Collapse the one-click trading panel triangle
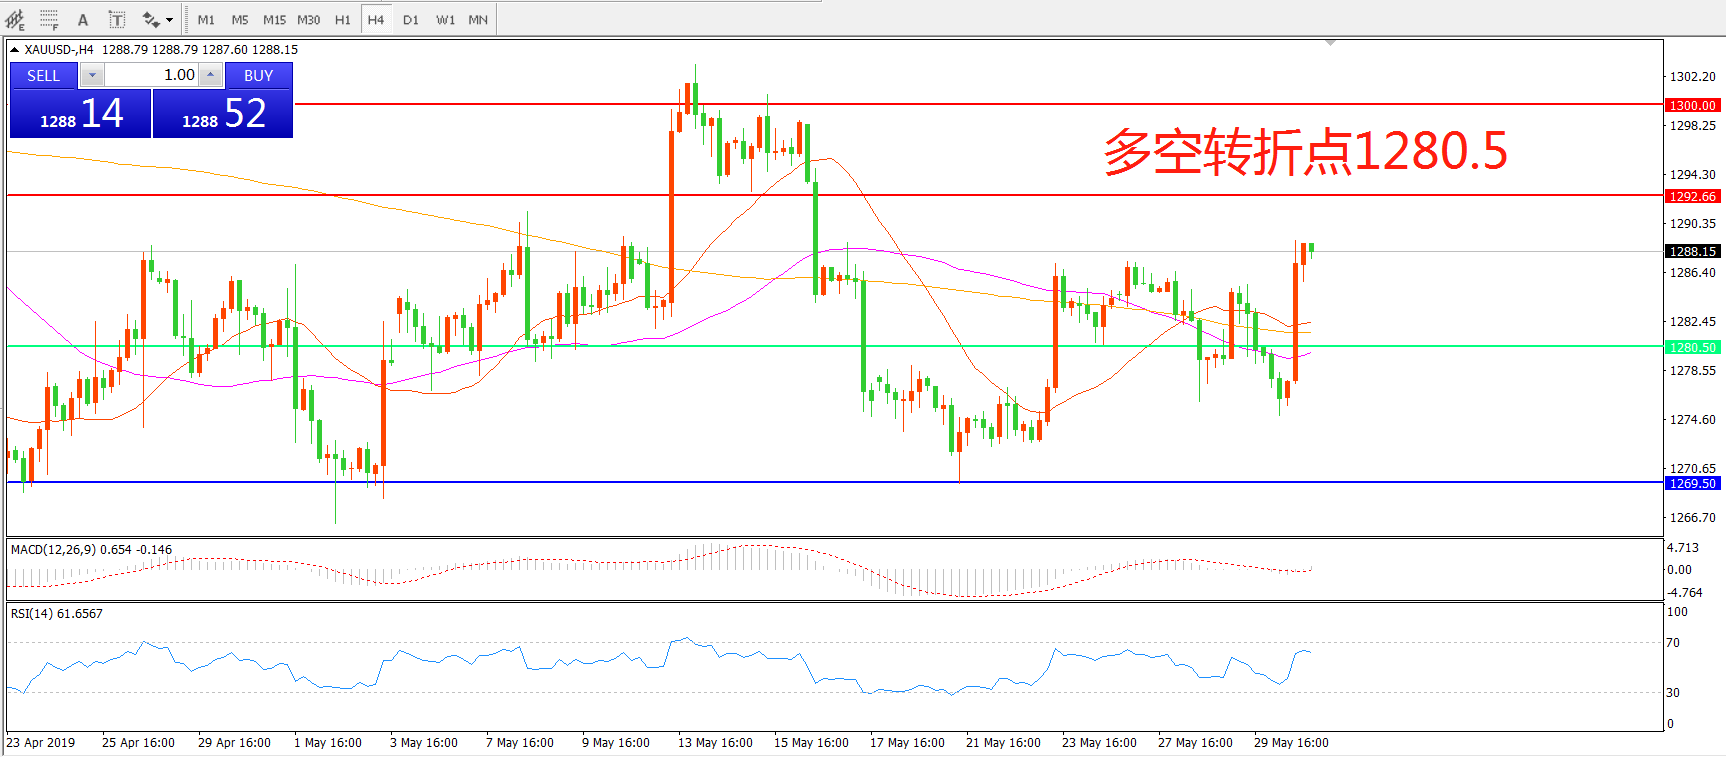1726x757 pixels. point(15,49)
